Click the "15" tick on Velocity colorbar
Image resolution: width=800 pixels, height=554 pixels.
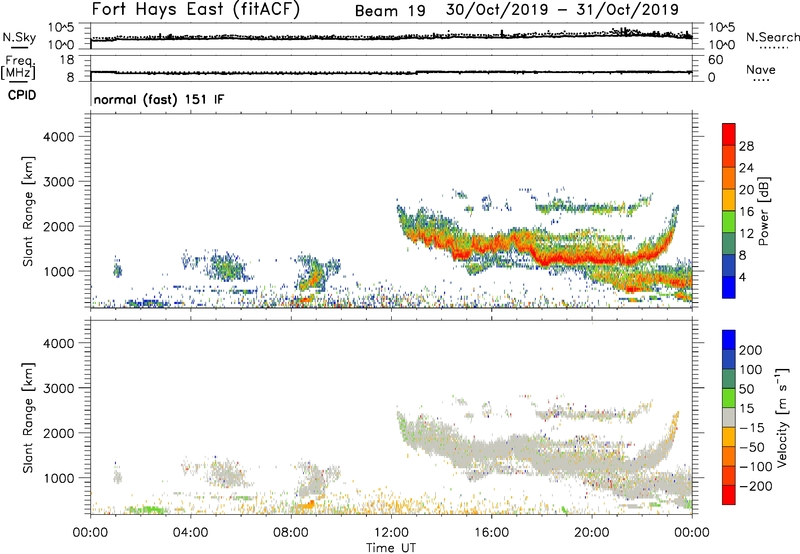pos(746,409)
